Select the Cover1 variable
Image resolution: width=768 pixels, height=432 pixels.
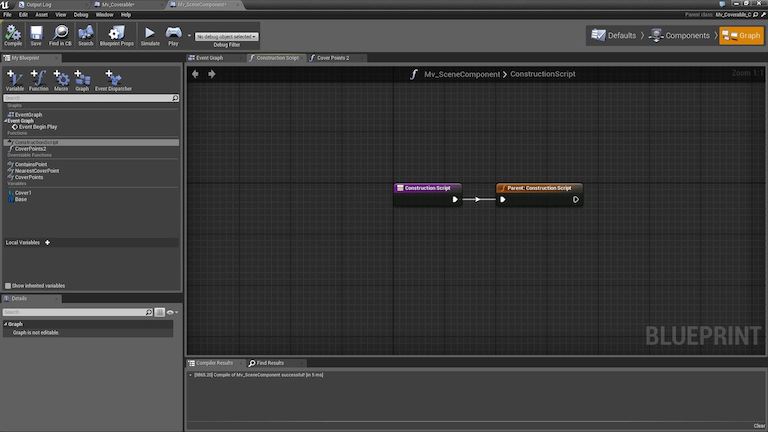(23, 193)
